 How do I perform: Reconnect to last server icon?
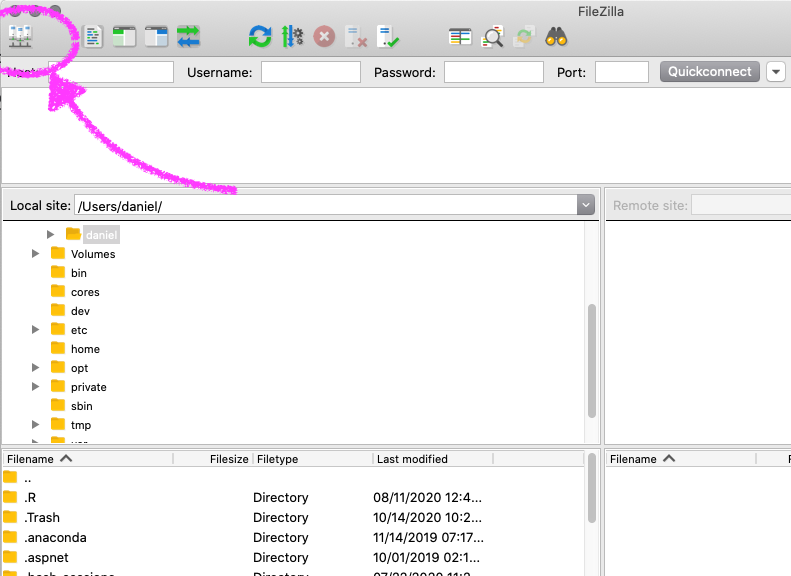click(388, 37)
